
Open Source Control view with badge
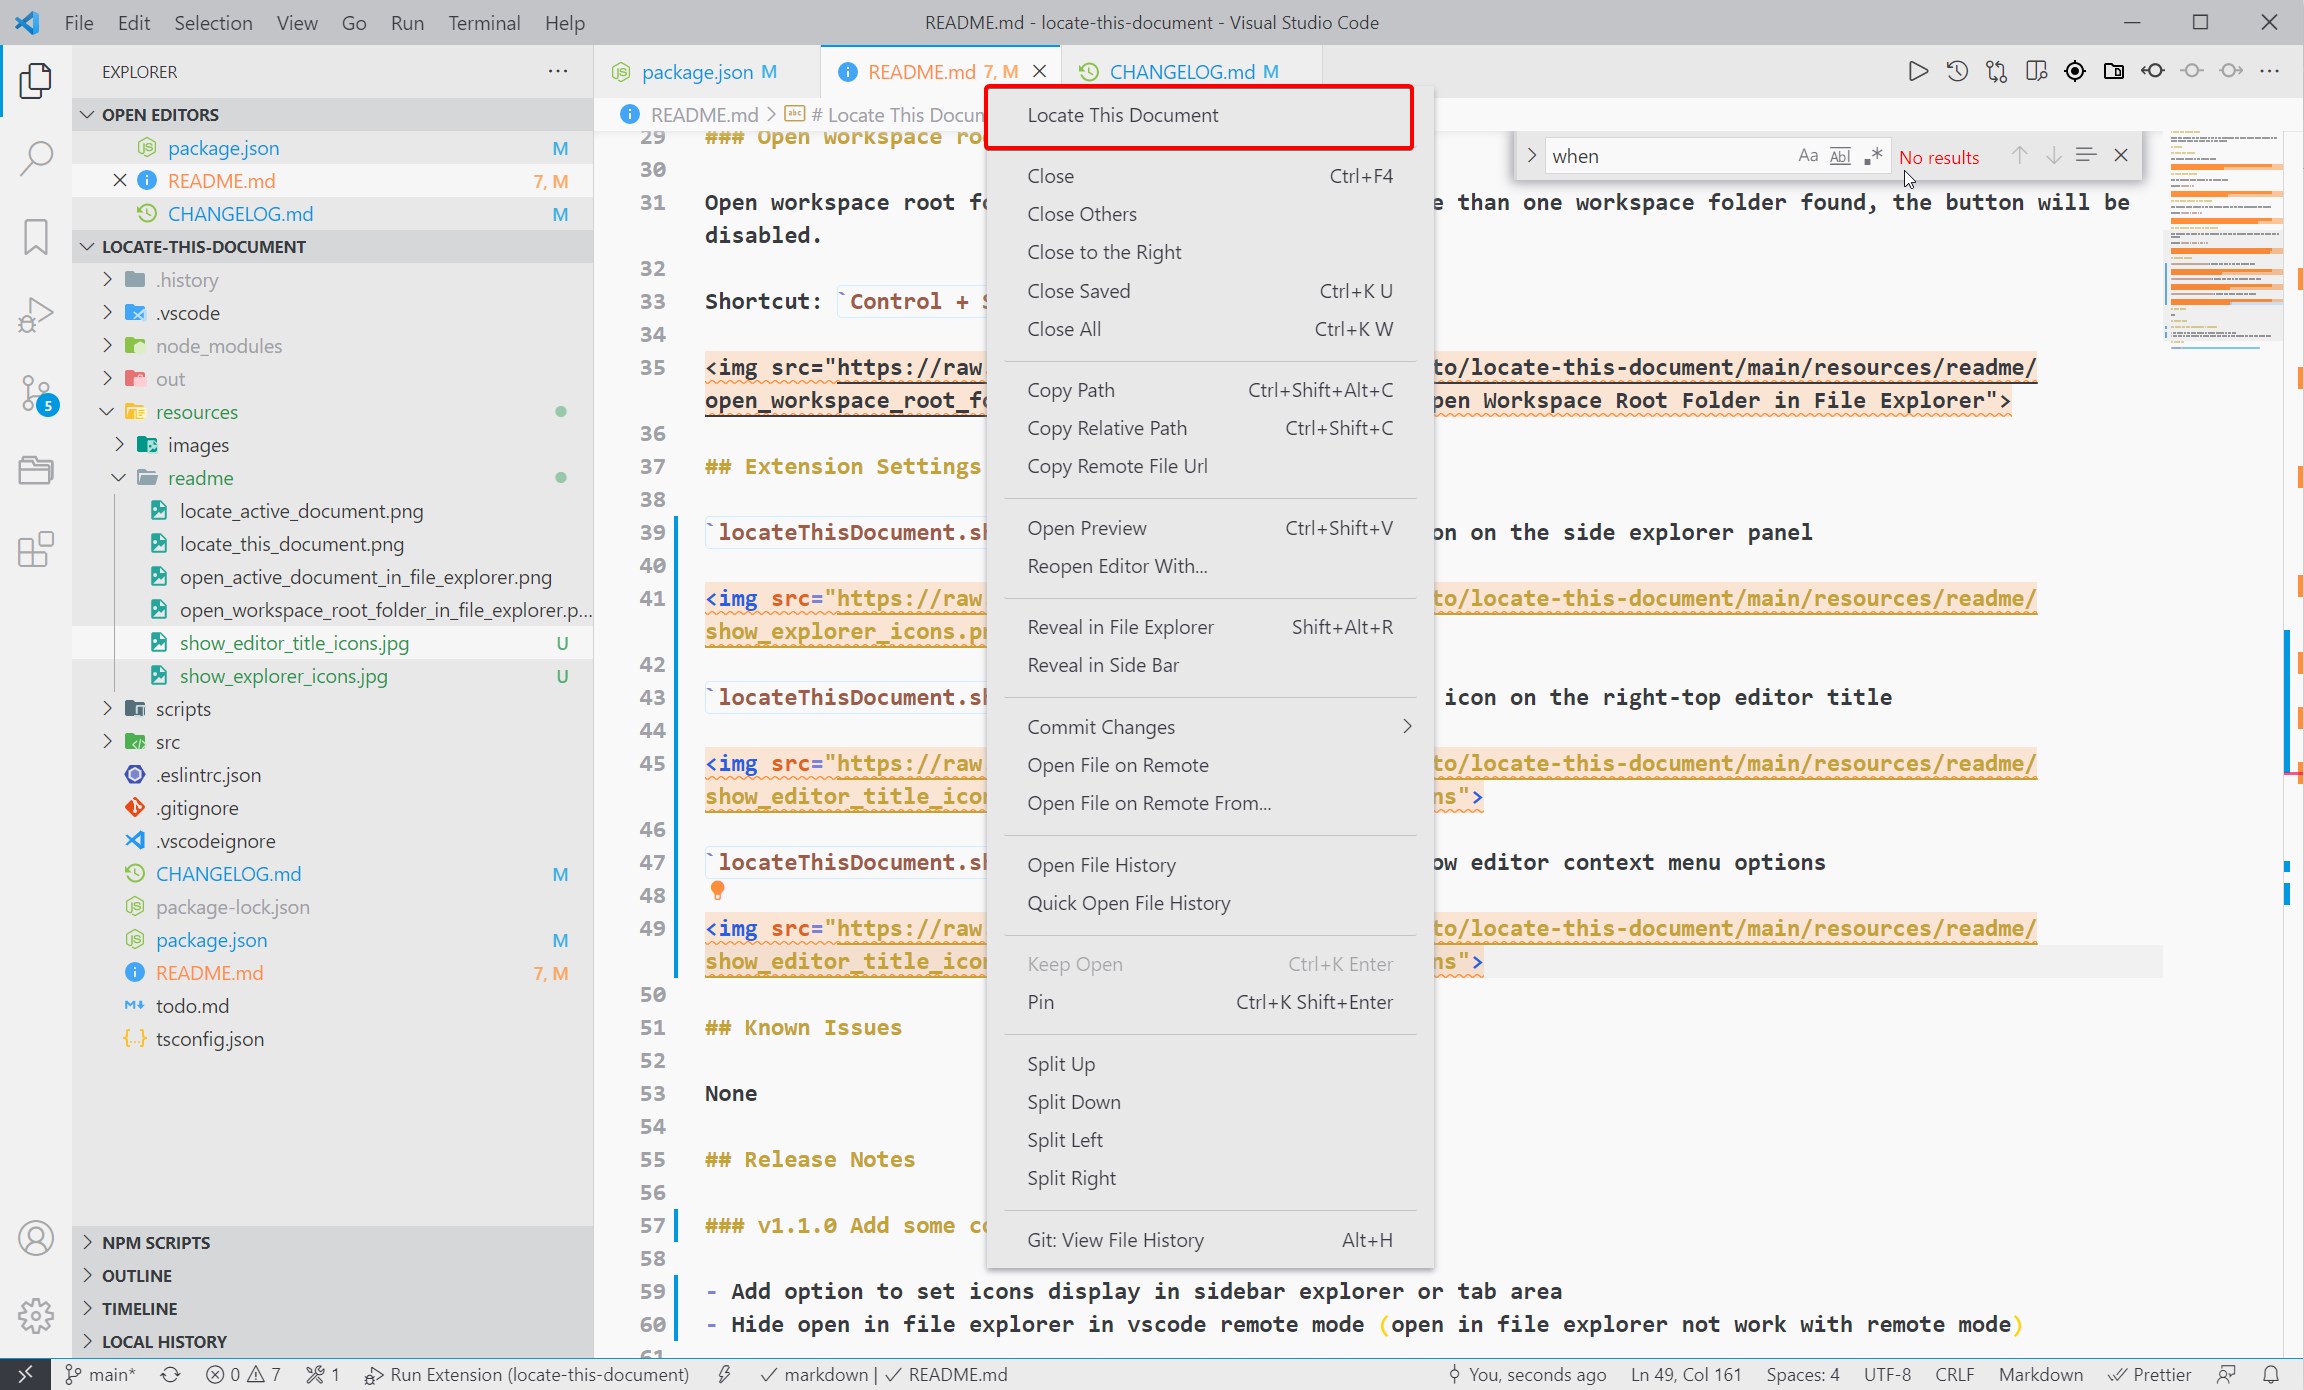[x=36, y=393]
